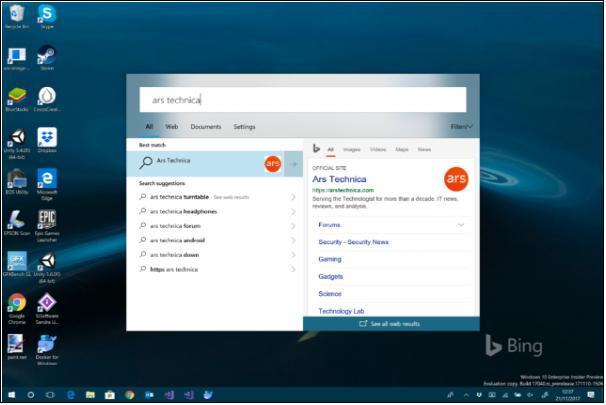Open the Recycle Bin desktop icon
606x405 pixels.
click(17, 16)
